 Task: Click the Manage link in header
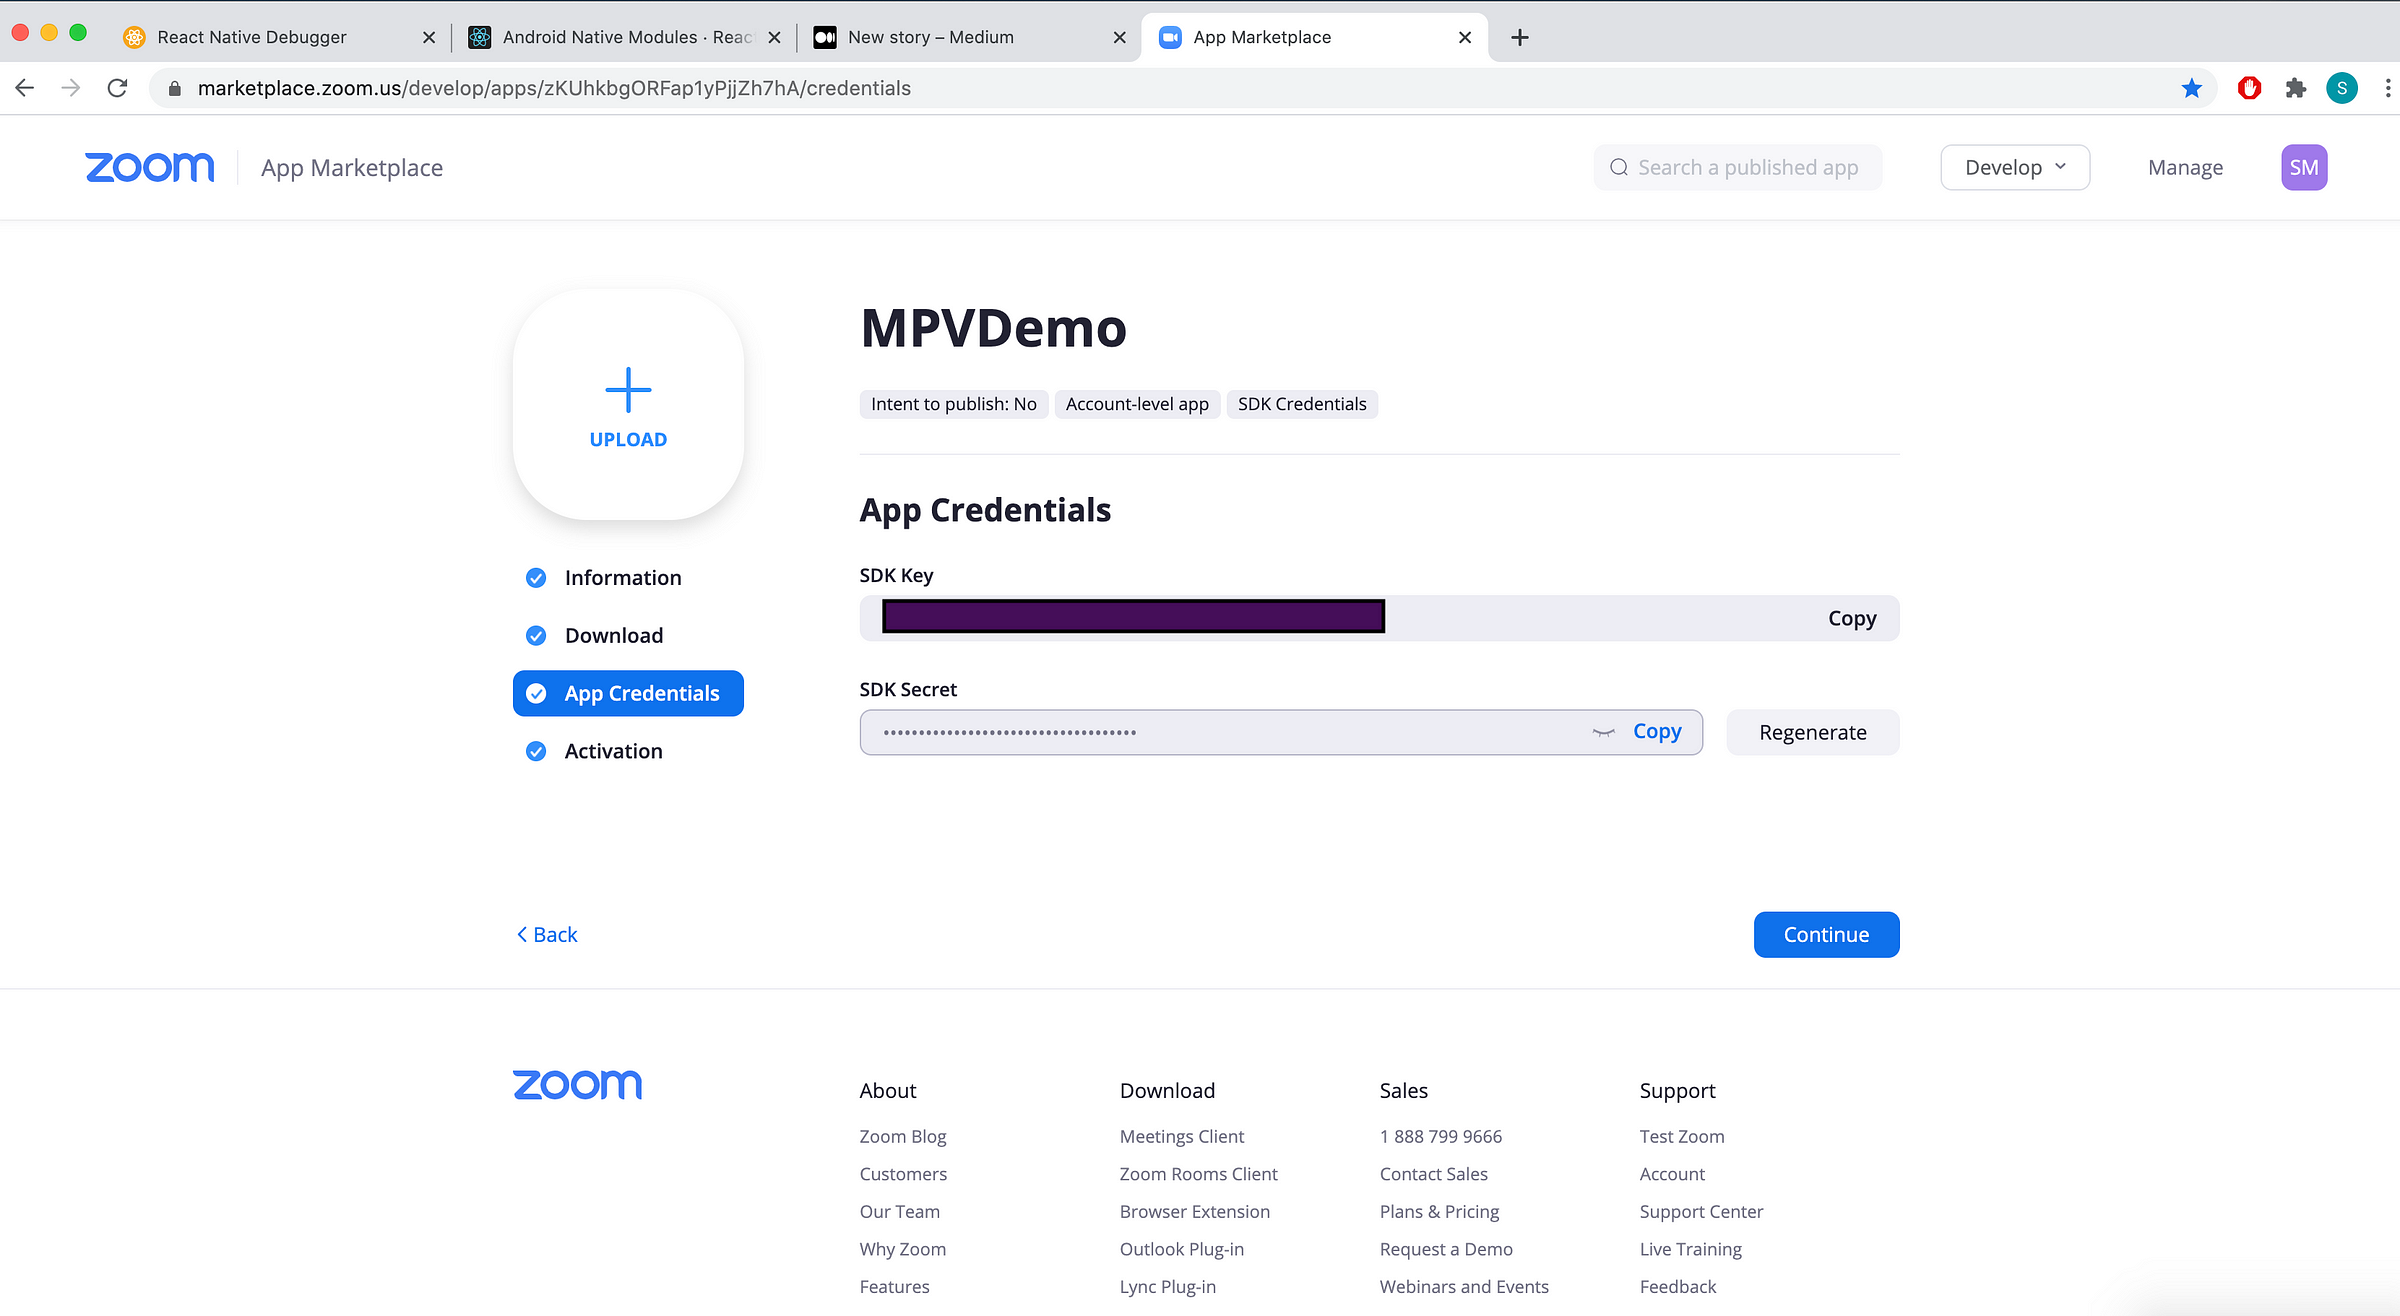[x=2185, y=167]
